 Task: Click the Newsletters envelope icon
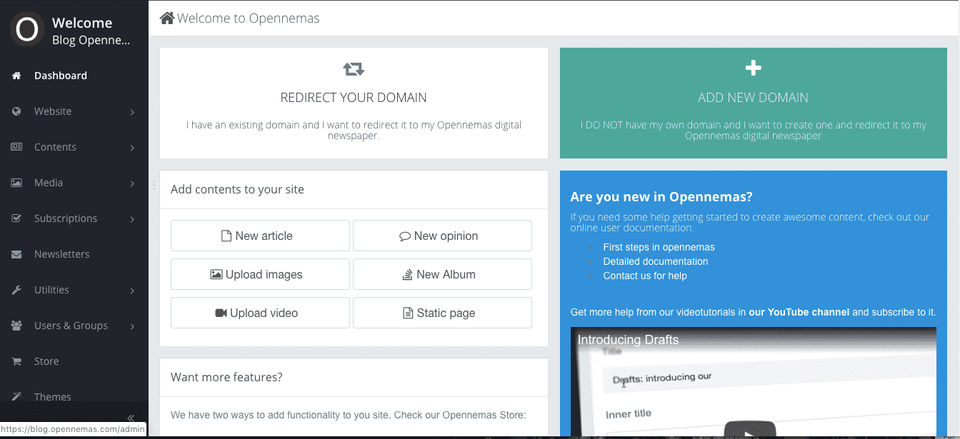click(x=16, y=254)
